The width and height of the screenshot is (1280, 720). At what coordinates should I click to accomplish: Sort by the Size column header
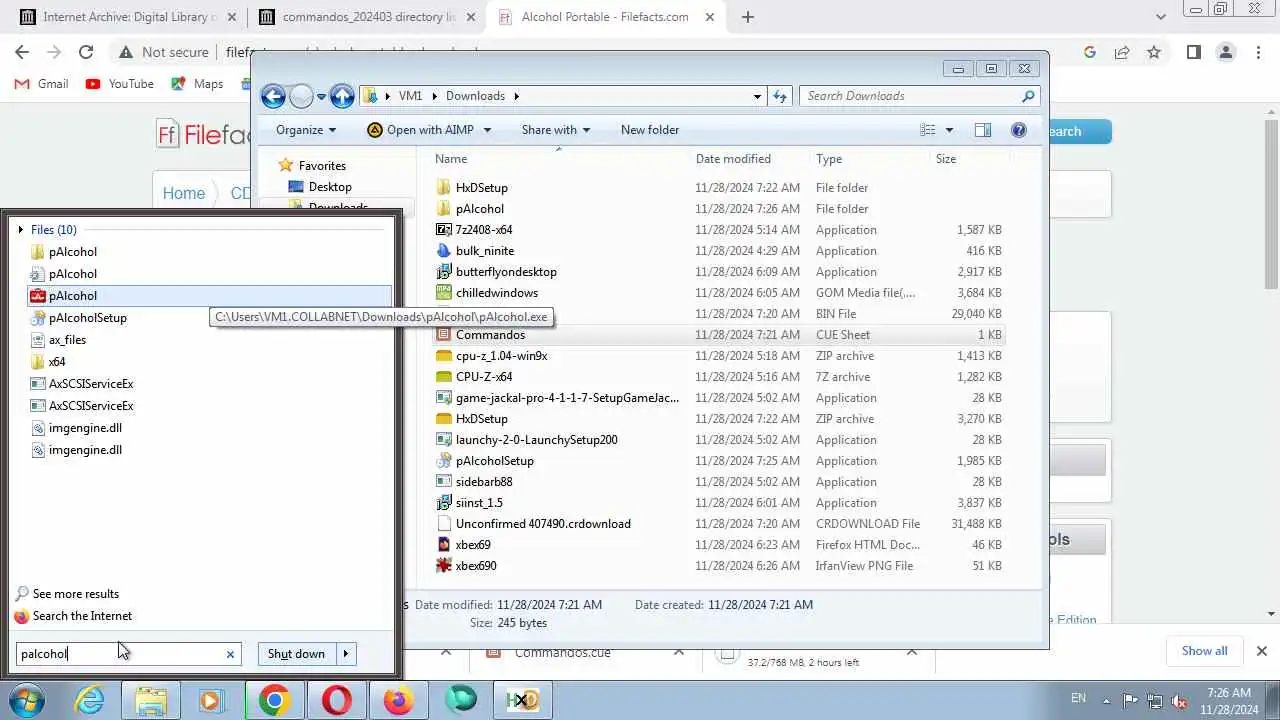946,159
